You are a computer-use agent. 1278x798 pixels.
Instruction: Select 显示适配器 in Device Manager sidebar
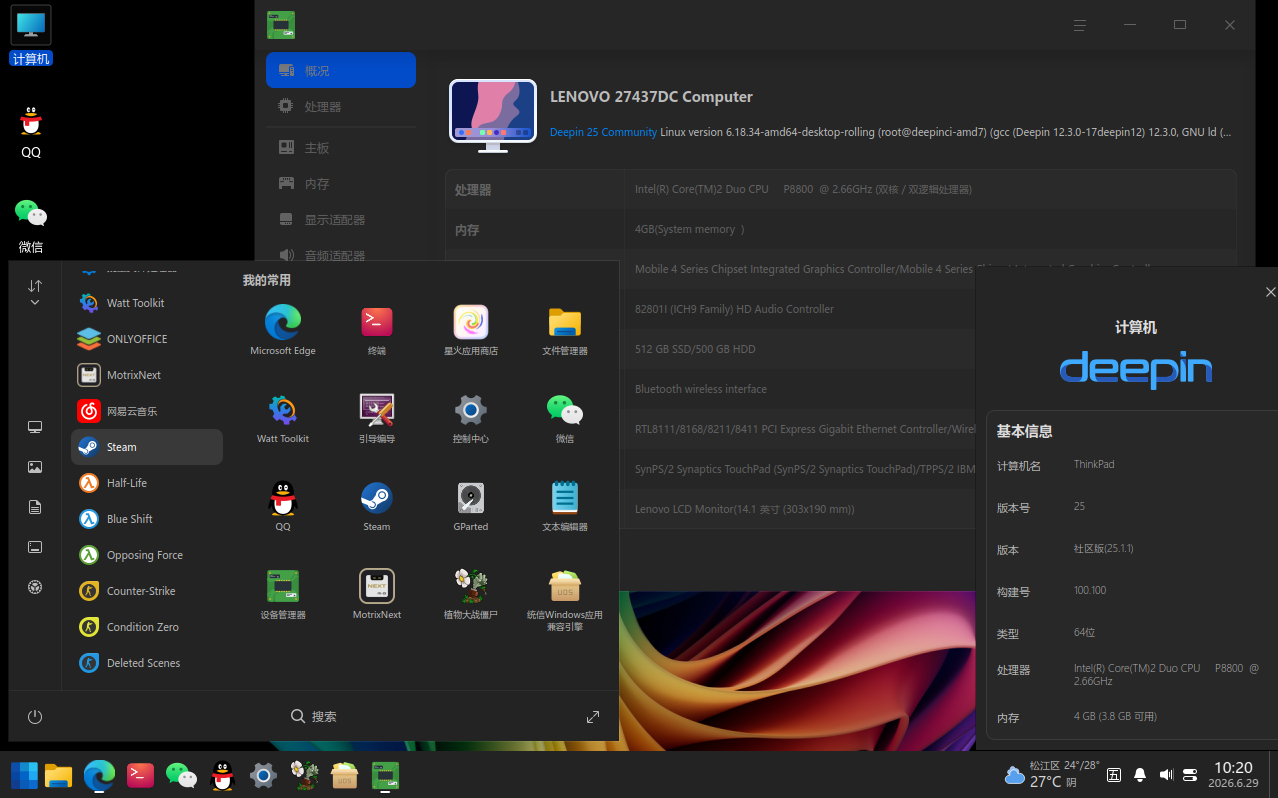click(341, 220)
